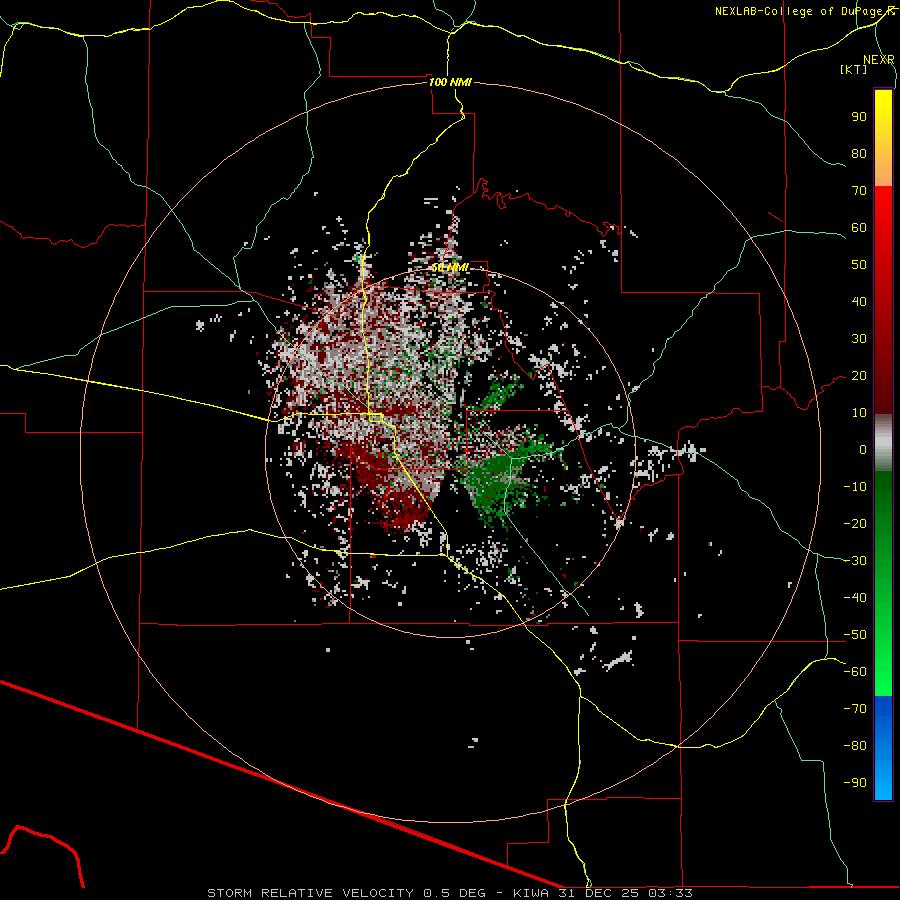
Task: Click the blue bottom segment of color bar
Action: point(883,748)
